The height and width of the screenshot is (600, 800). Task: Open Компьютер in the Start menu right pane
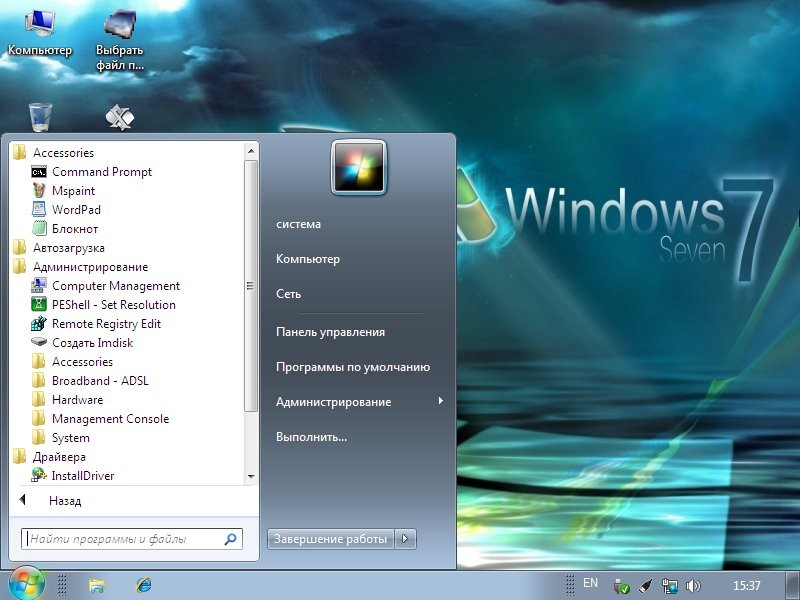(308, 259)
